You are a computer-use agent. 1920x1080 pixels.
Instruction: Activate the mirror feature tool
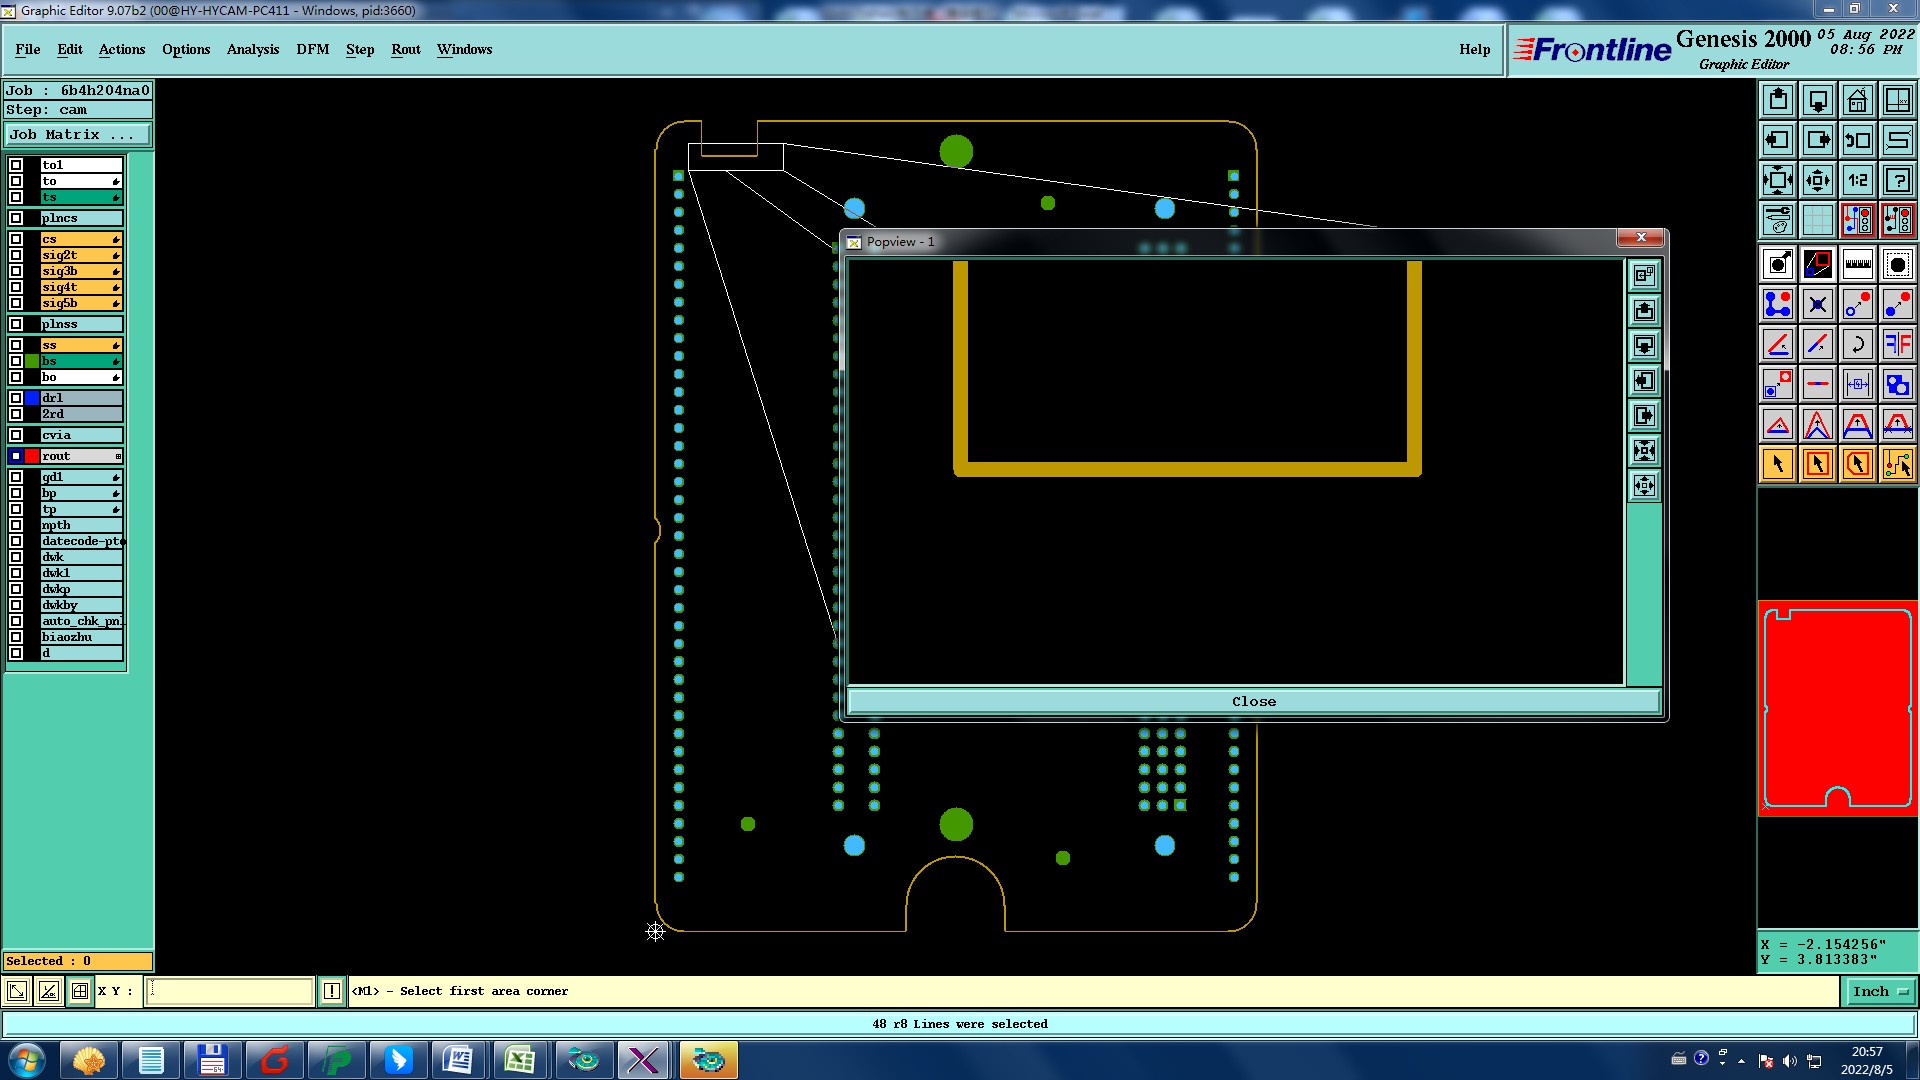click(1897, 344)
